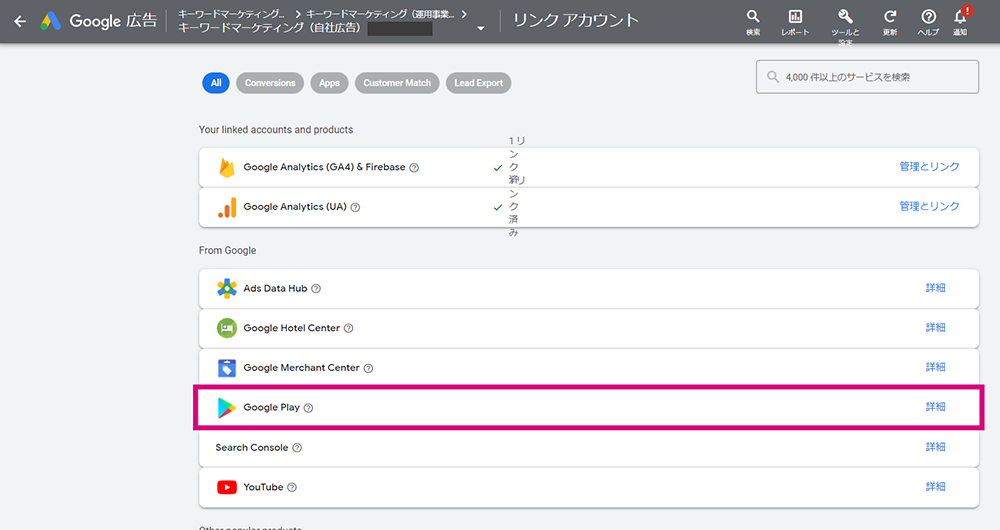1000x530 pixels.
Task: Click help icon beside Ads Data Hub
Action: click(x=316, y=288)
